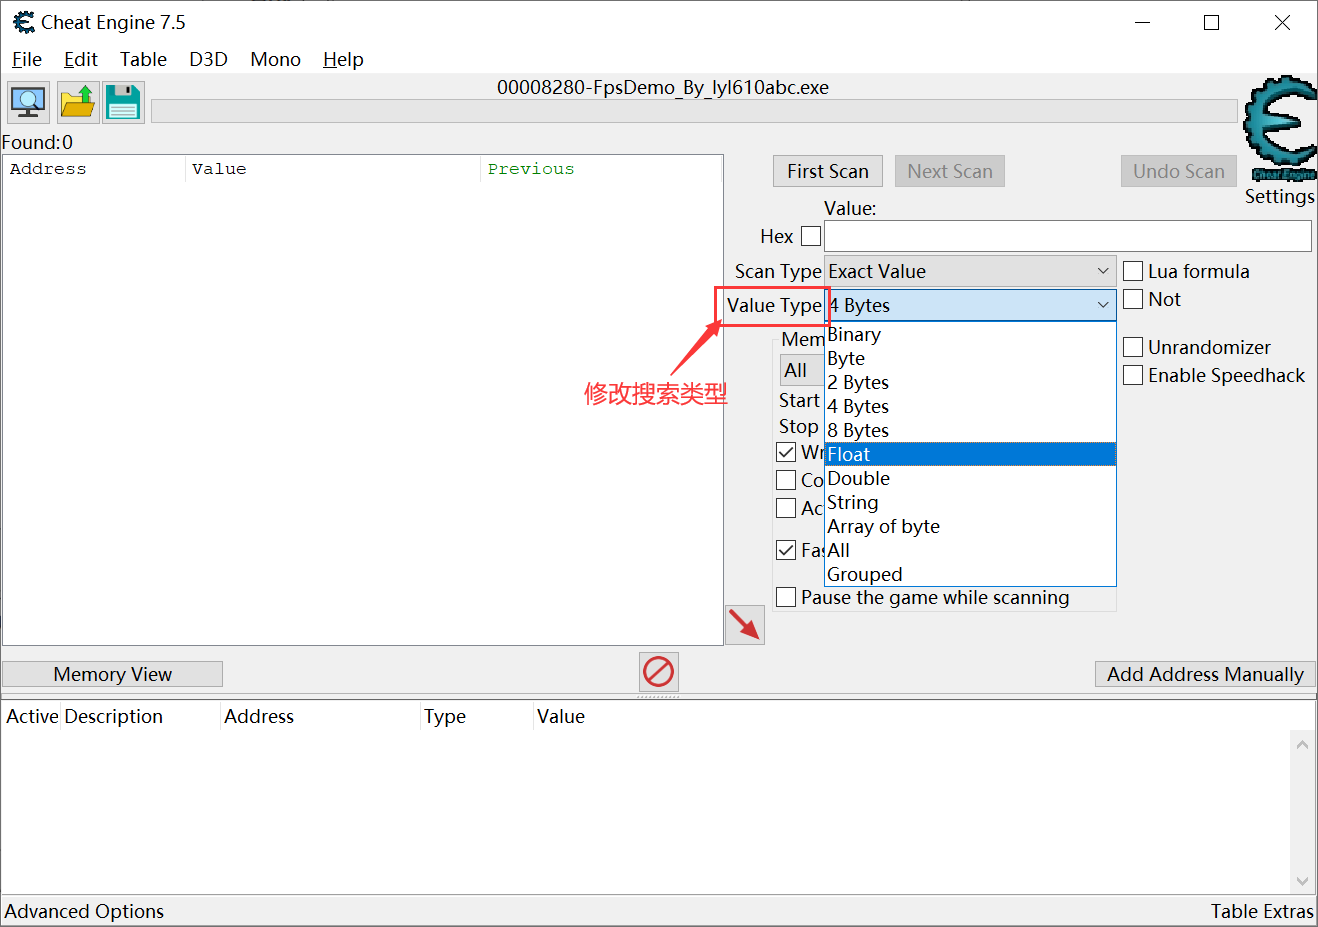Screen dimensions: 1318x927
Task: Pick Array of byte option
Action: coord(970,526)
